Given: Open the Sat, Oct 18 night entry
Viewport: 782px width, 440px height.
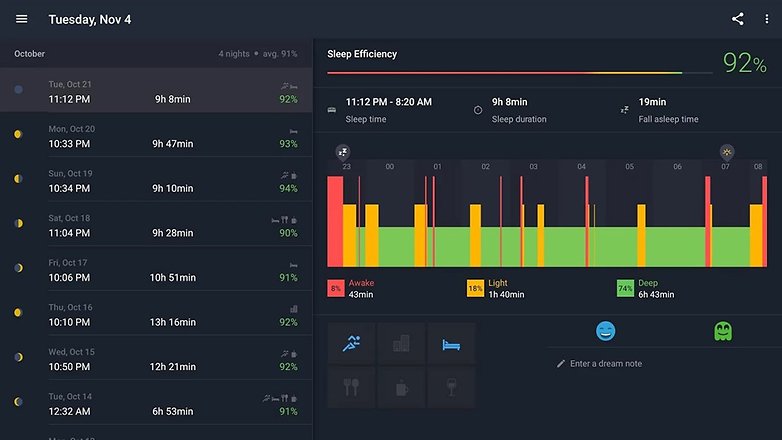Looking at the screenshot, I should [x=156, y=224].
